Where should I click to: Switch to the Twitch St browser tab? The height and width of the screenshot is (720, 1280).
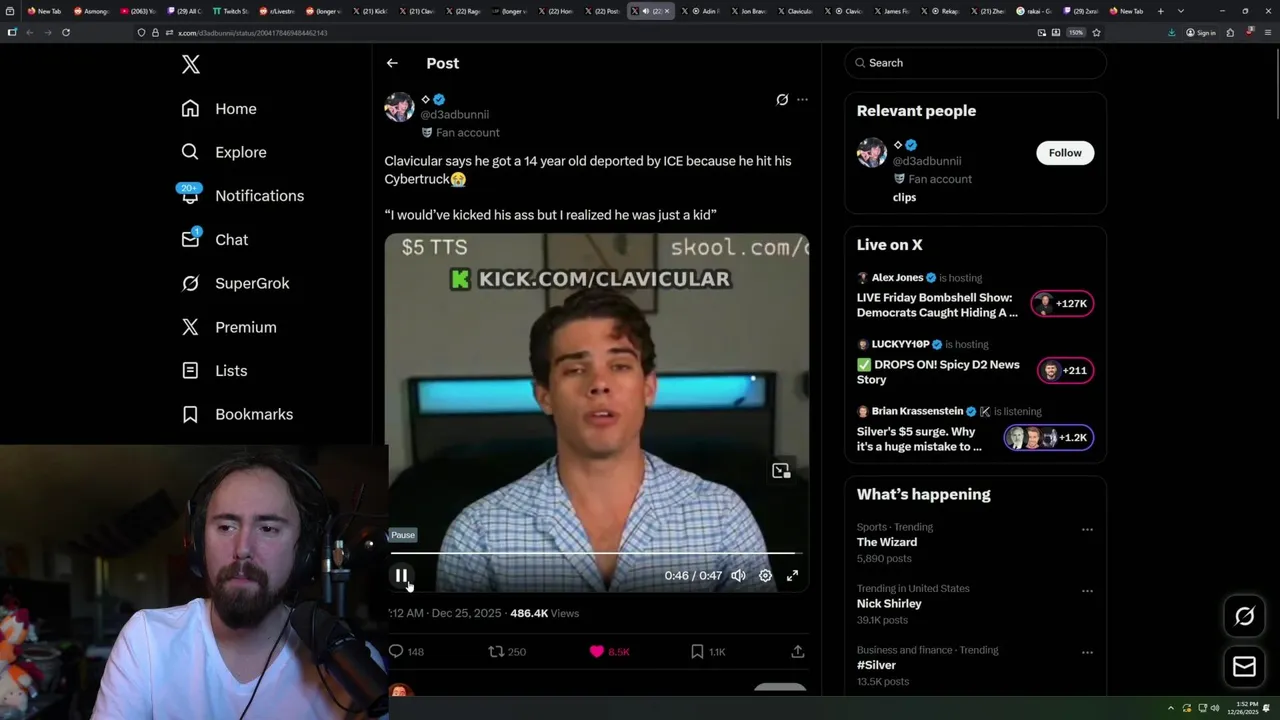point(231,11)
